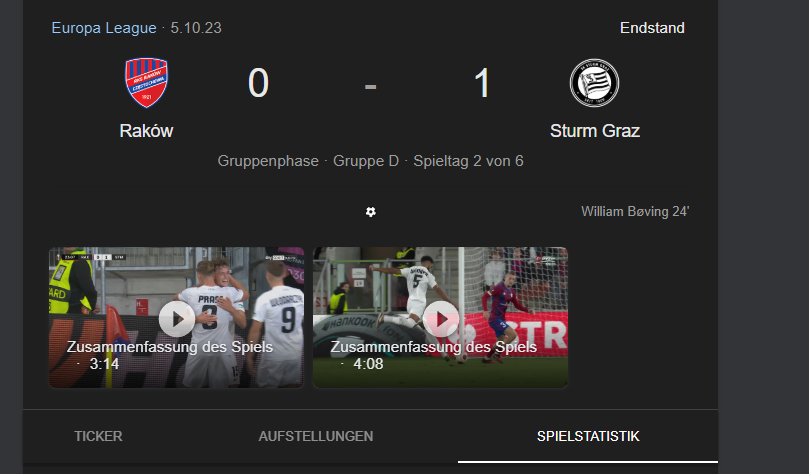
Task: Click the Sturm Graz club crest
Action: coord(594,83)
